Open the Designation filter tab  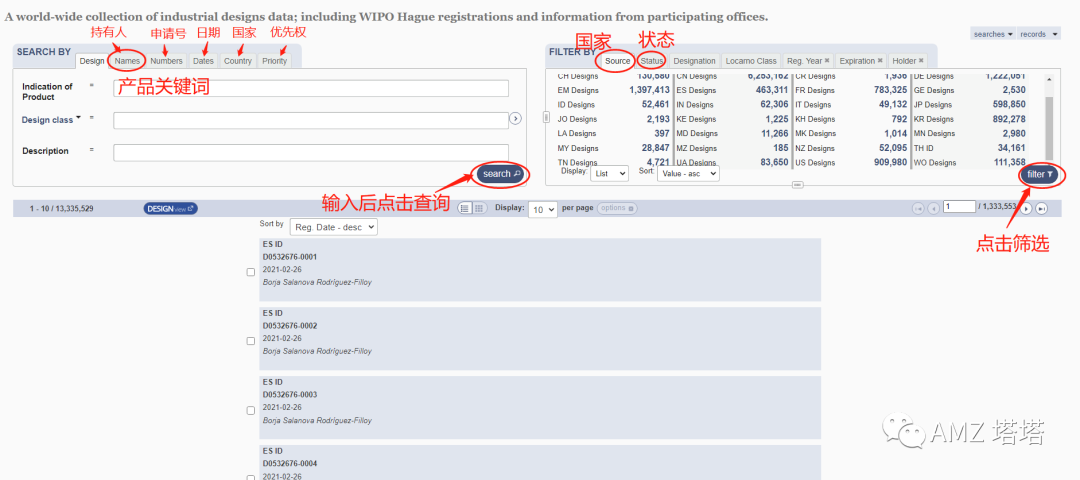694,61
